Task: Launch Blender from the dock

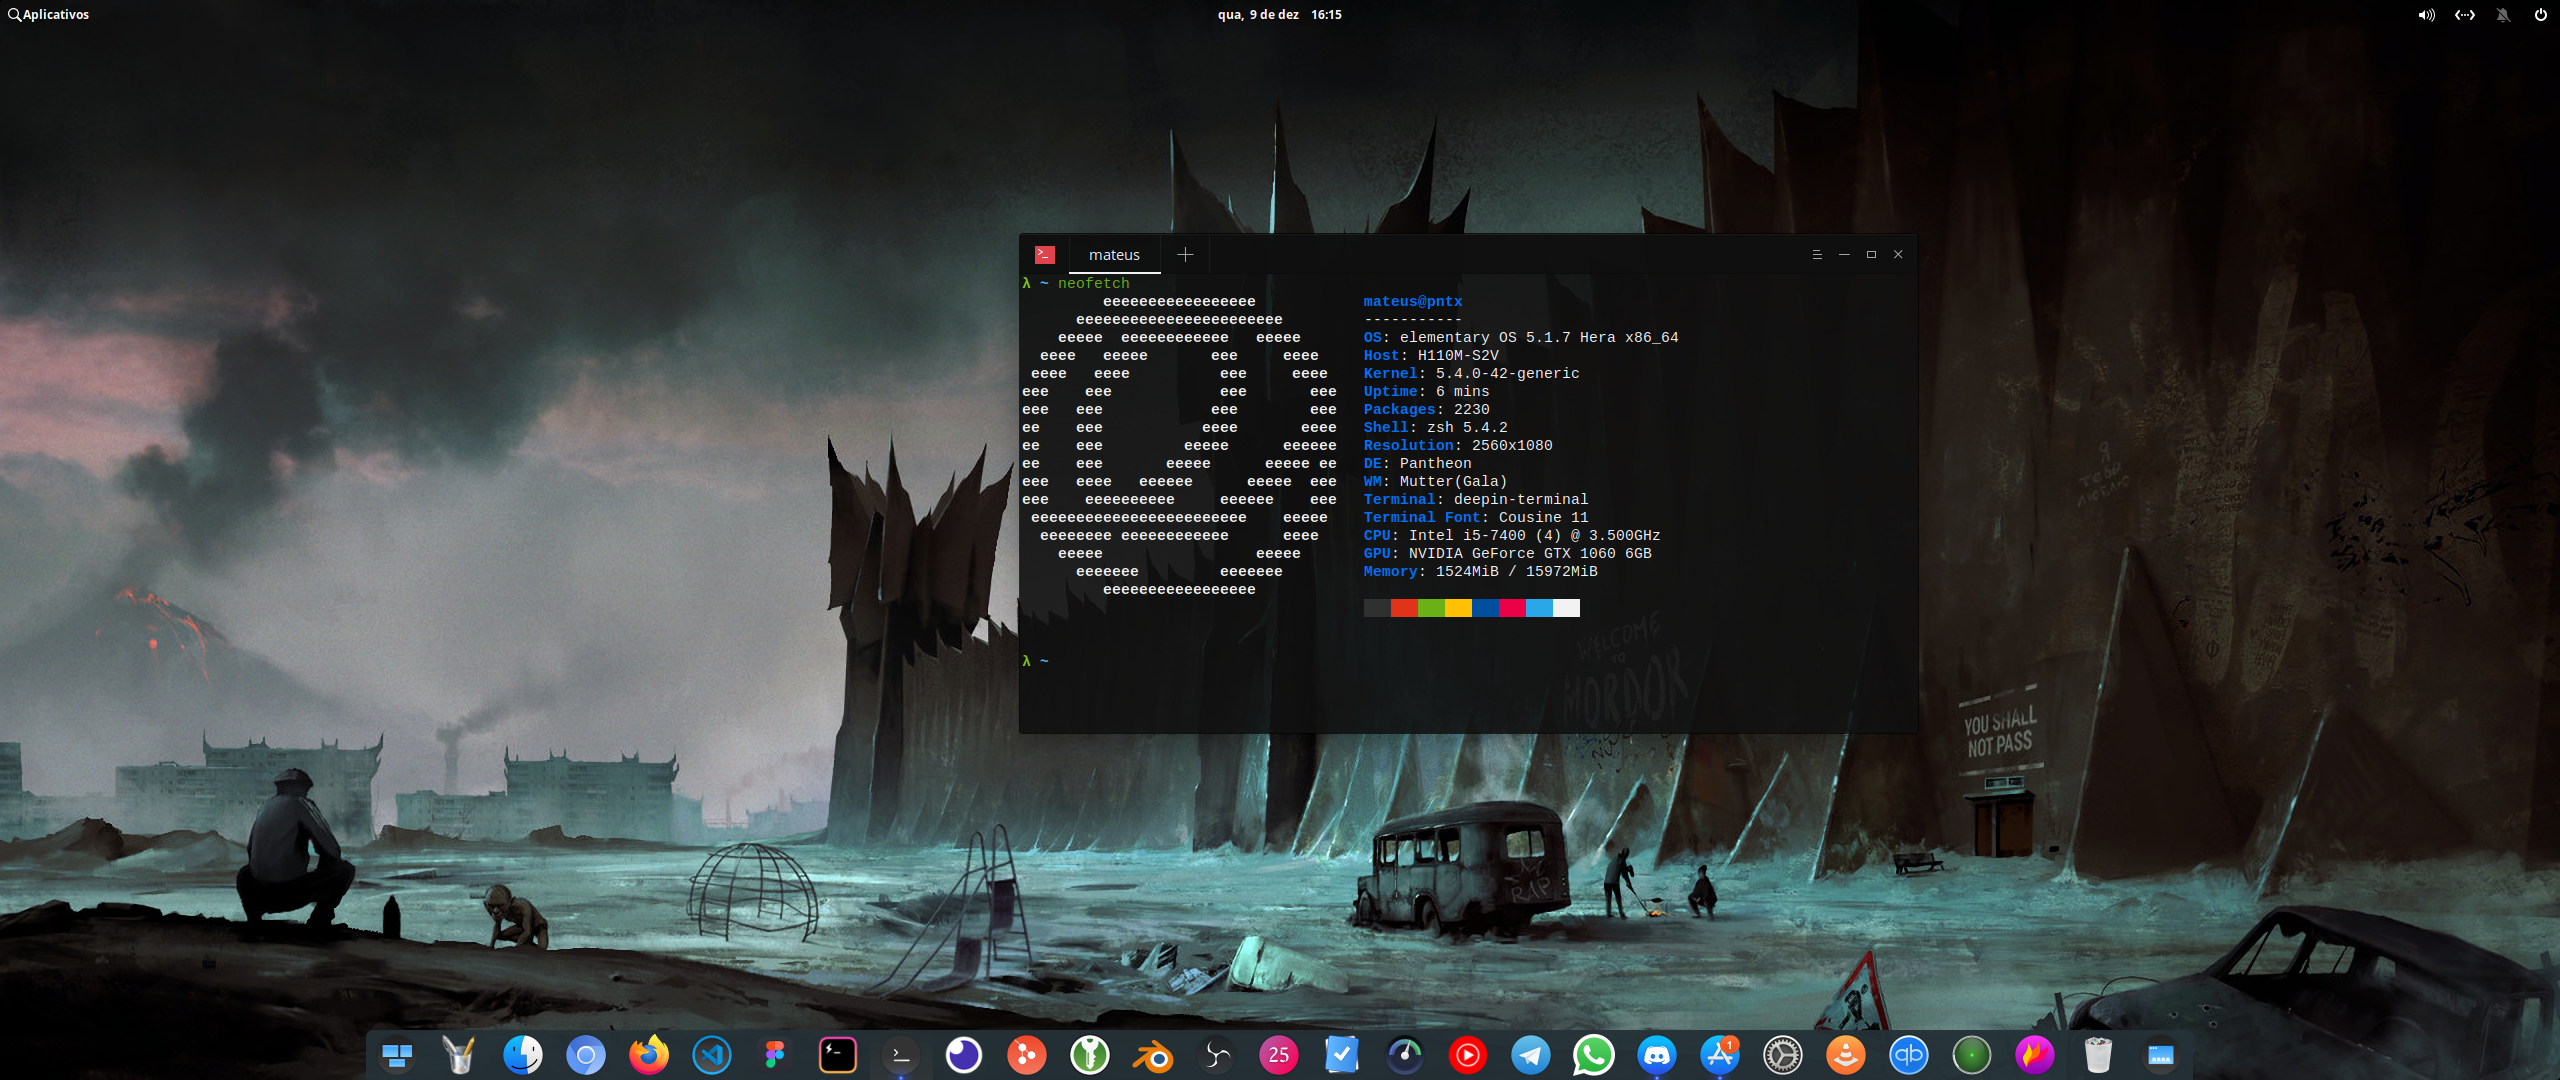Action: (x=1153, y=1055)
